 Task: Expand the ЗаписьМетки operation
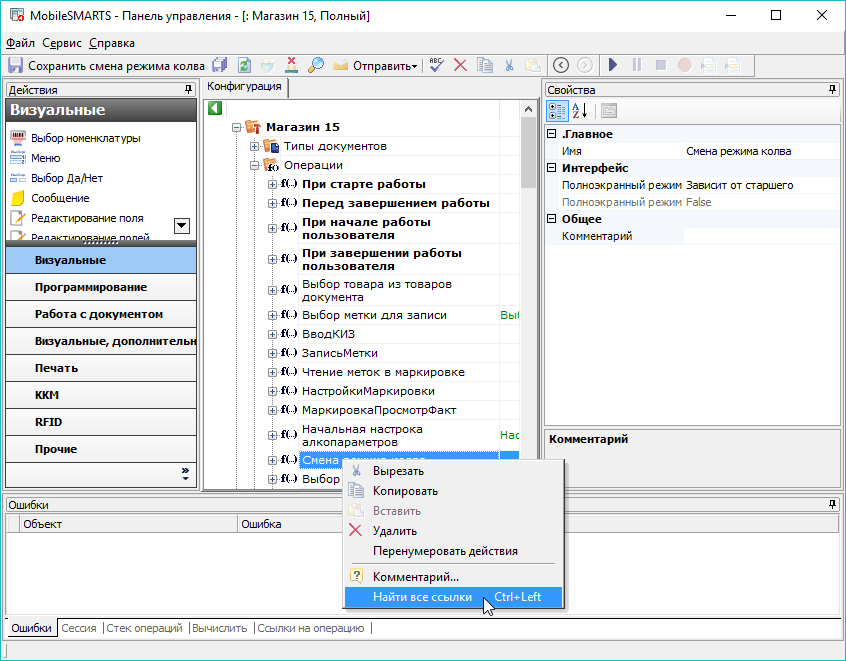click(x=272, y=353)
